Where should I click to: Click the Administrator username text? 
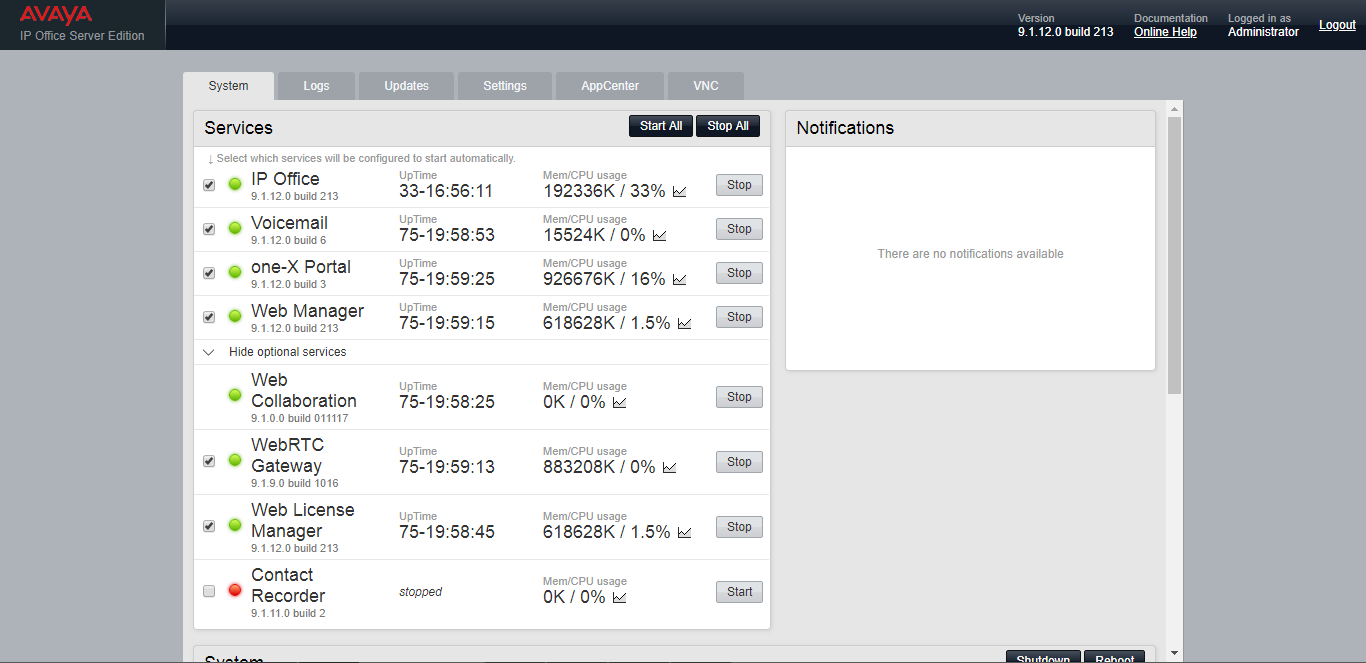[x=1263, y=32]
